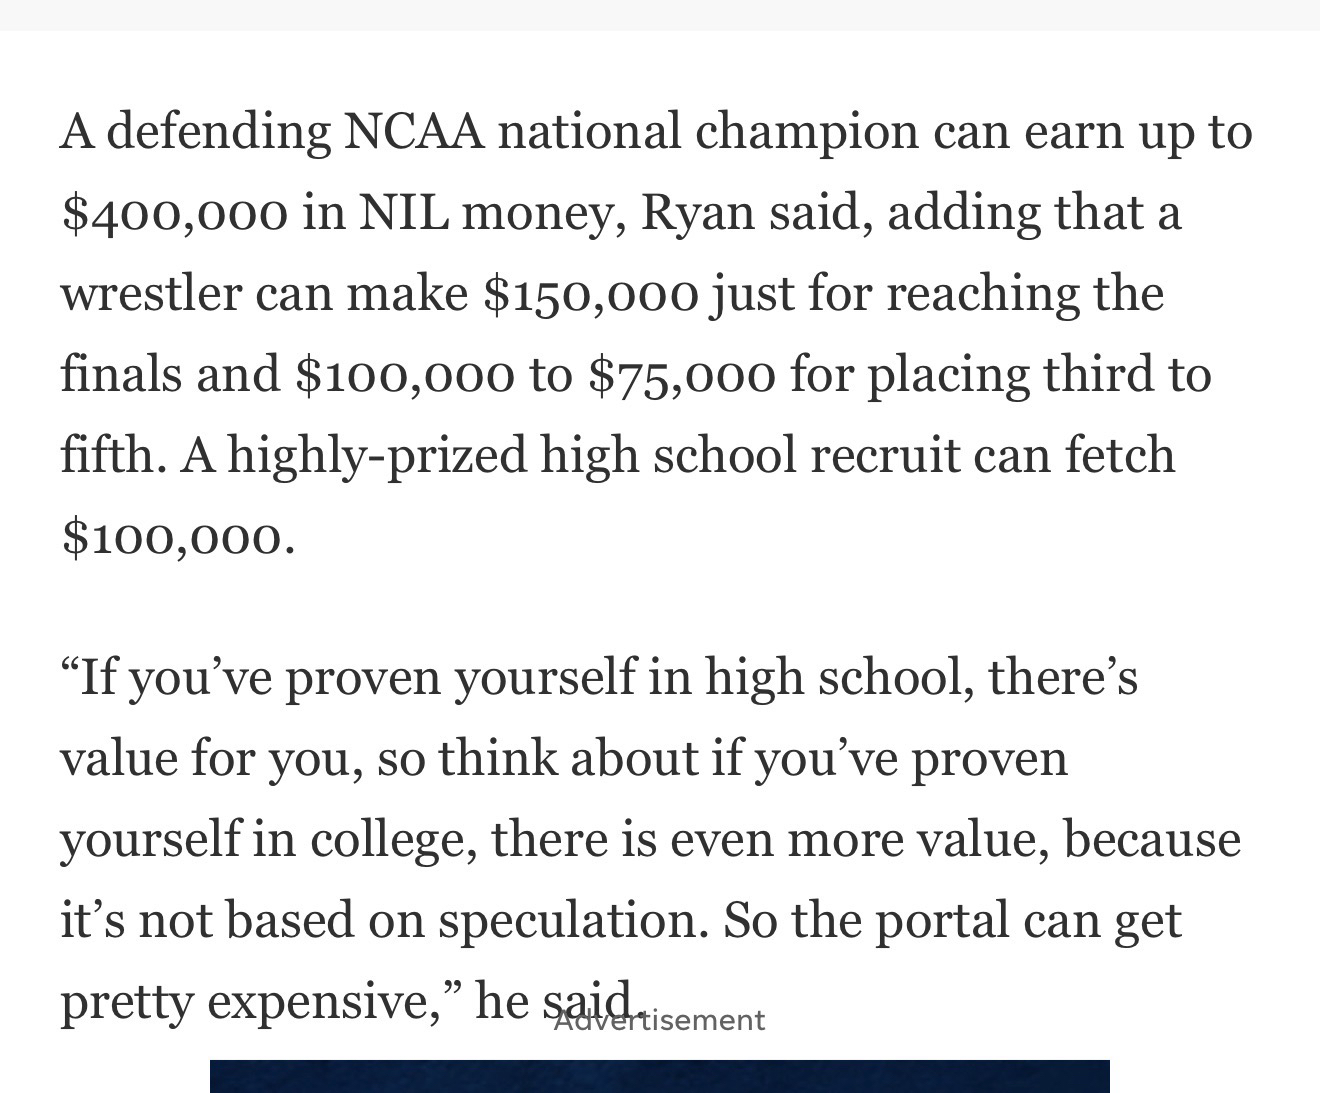Click the word wrestler

(x=150, y=294)
